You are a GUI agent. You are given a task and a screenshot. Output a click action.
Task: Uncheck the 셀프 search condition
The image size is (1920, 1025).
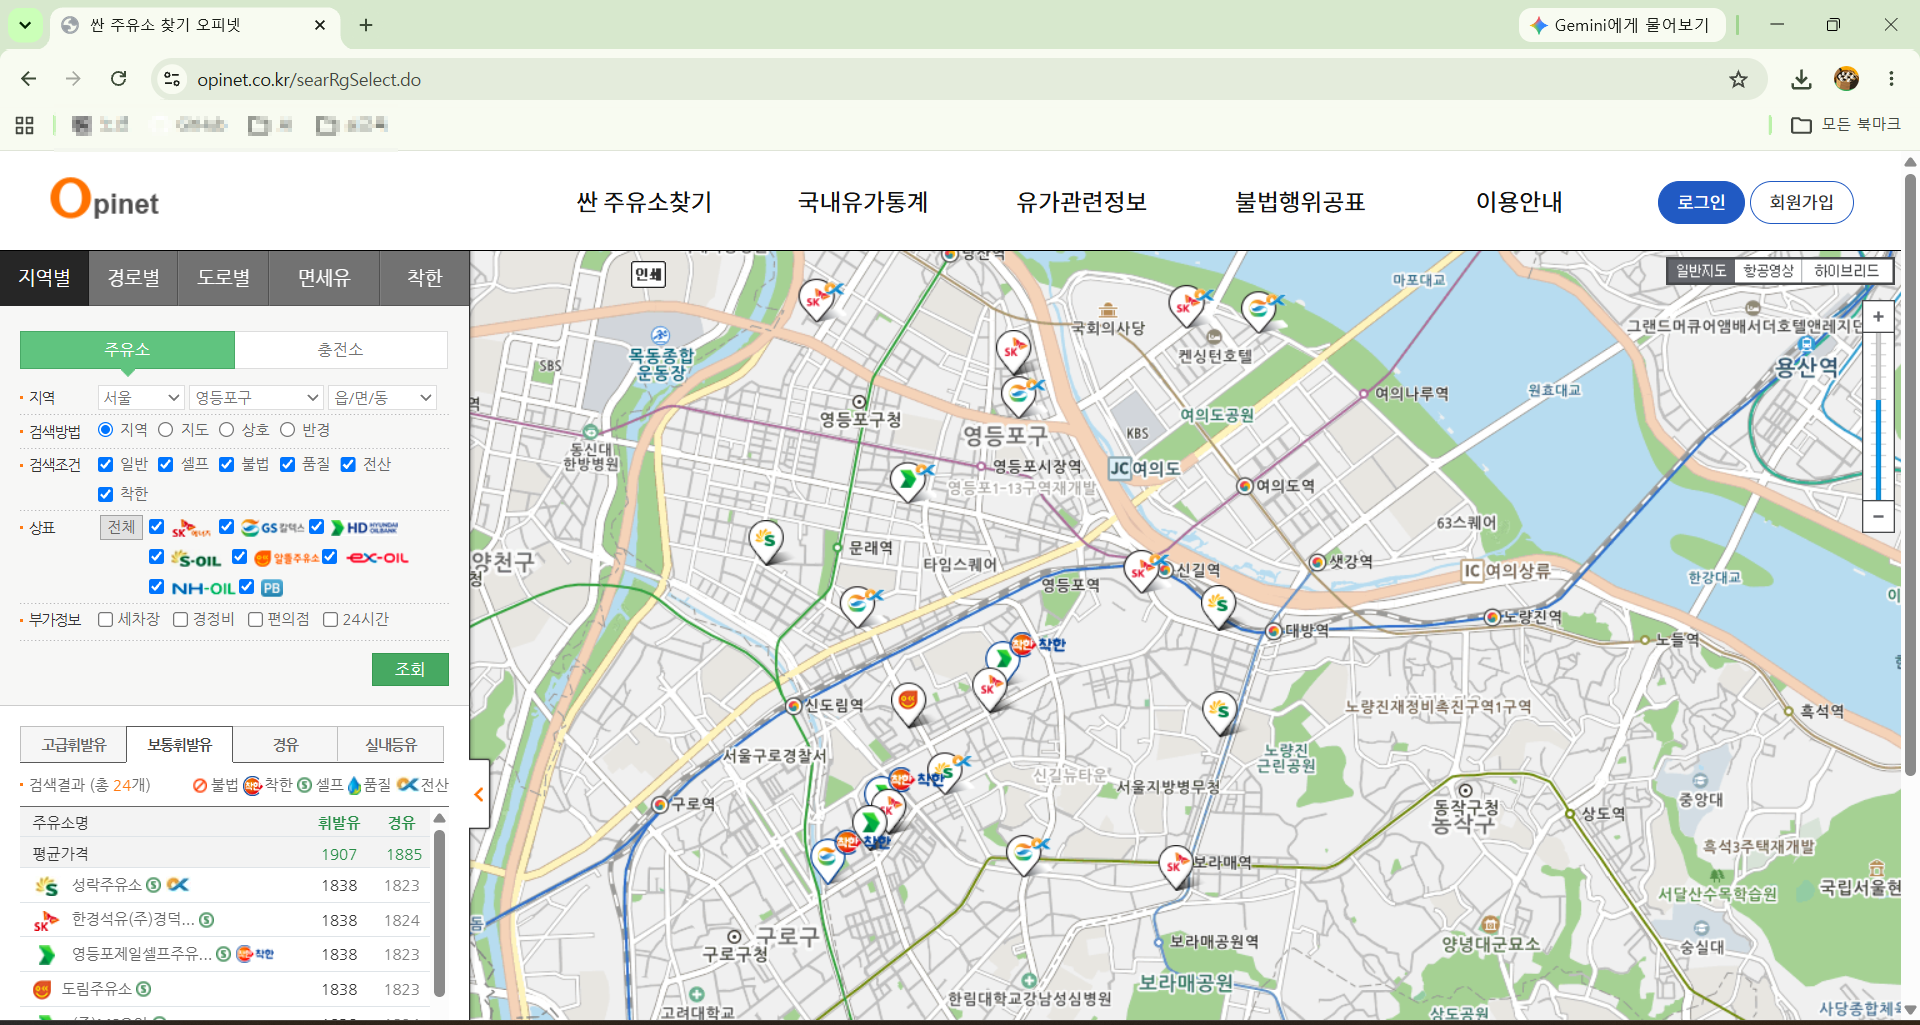[166, 464]
